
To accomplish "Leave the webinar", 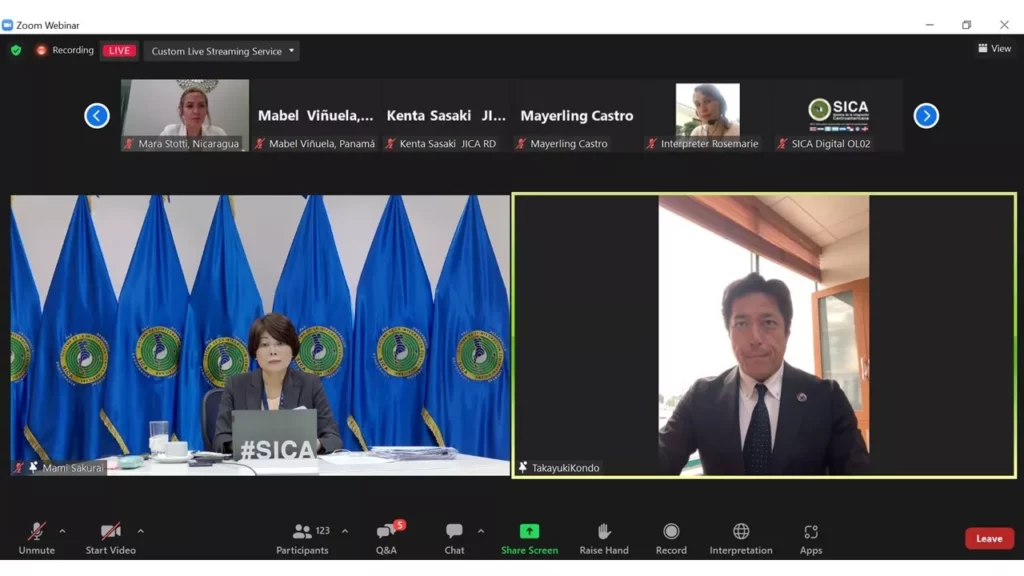I will coord(989,538).
